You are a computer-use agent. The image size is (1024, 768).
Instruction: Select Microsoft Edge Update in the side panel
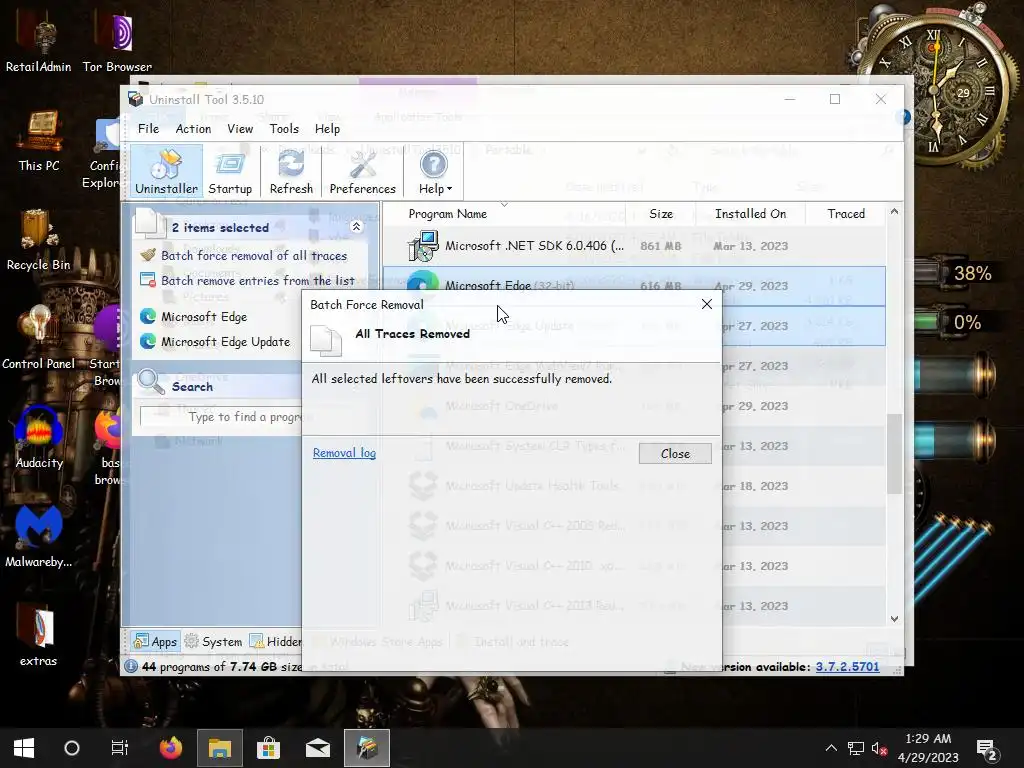pyautogui.click(x=225, y=342)
